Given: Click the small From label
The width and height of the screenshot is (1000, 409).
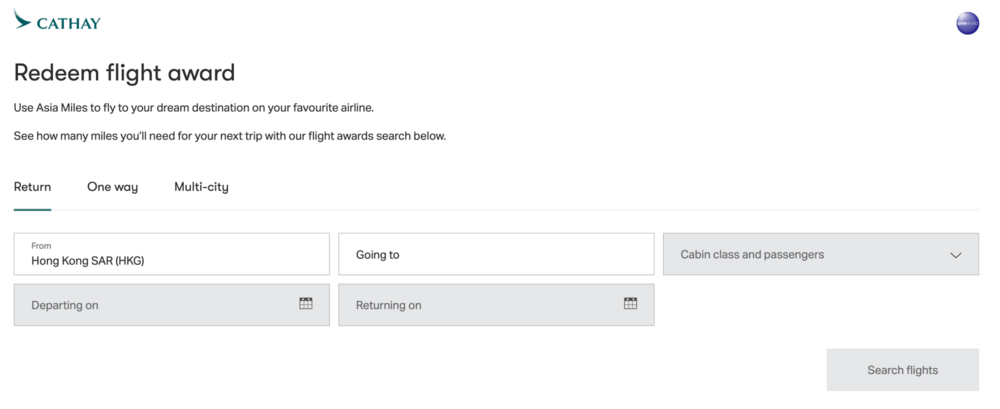Looking at the screenshot, I should coord(41,245).
